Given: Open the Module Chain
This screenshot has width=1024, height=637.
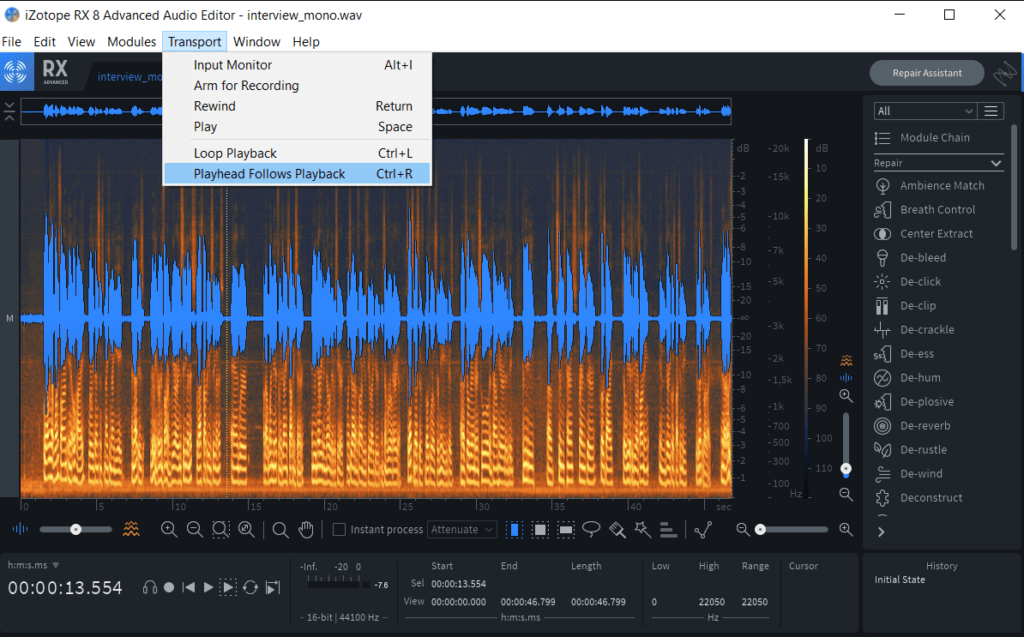Looking at the screenshot, I should pyautogui.click(x=934, y=138).
